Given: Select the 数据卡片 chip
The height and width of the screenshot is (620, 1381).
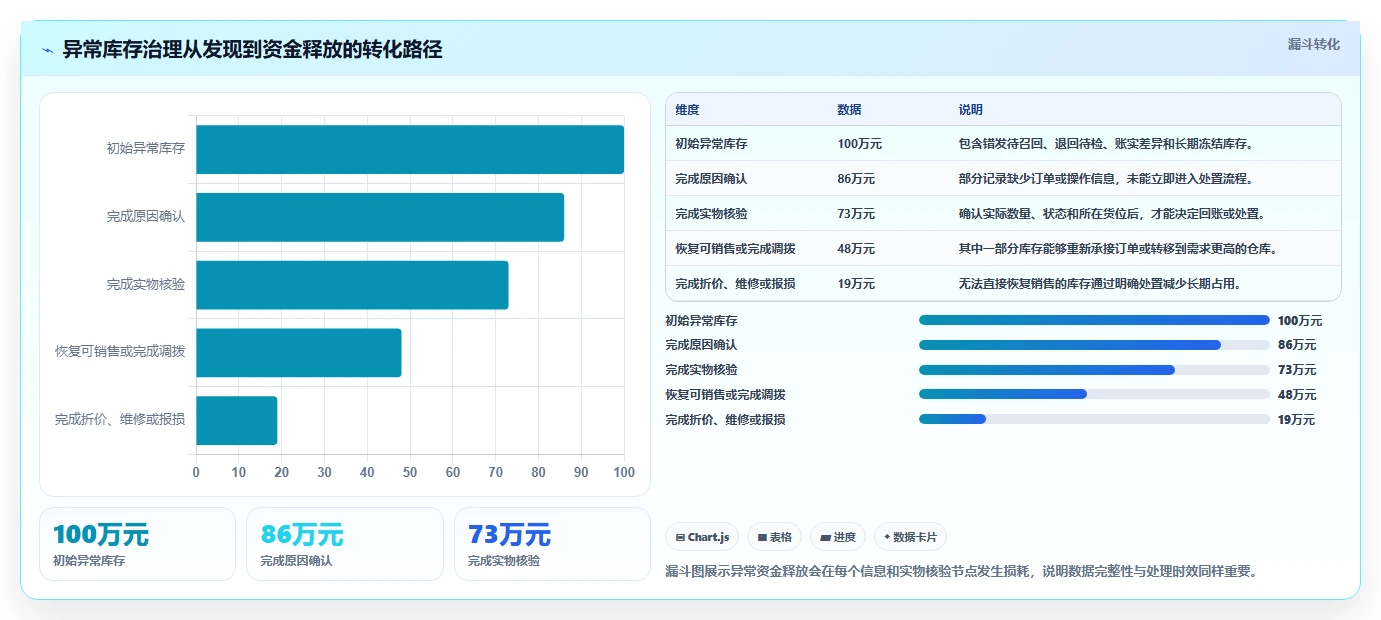Looking at the screenshot, I should pyautogui.click(x=910, y=537).
